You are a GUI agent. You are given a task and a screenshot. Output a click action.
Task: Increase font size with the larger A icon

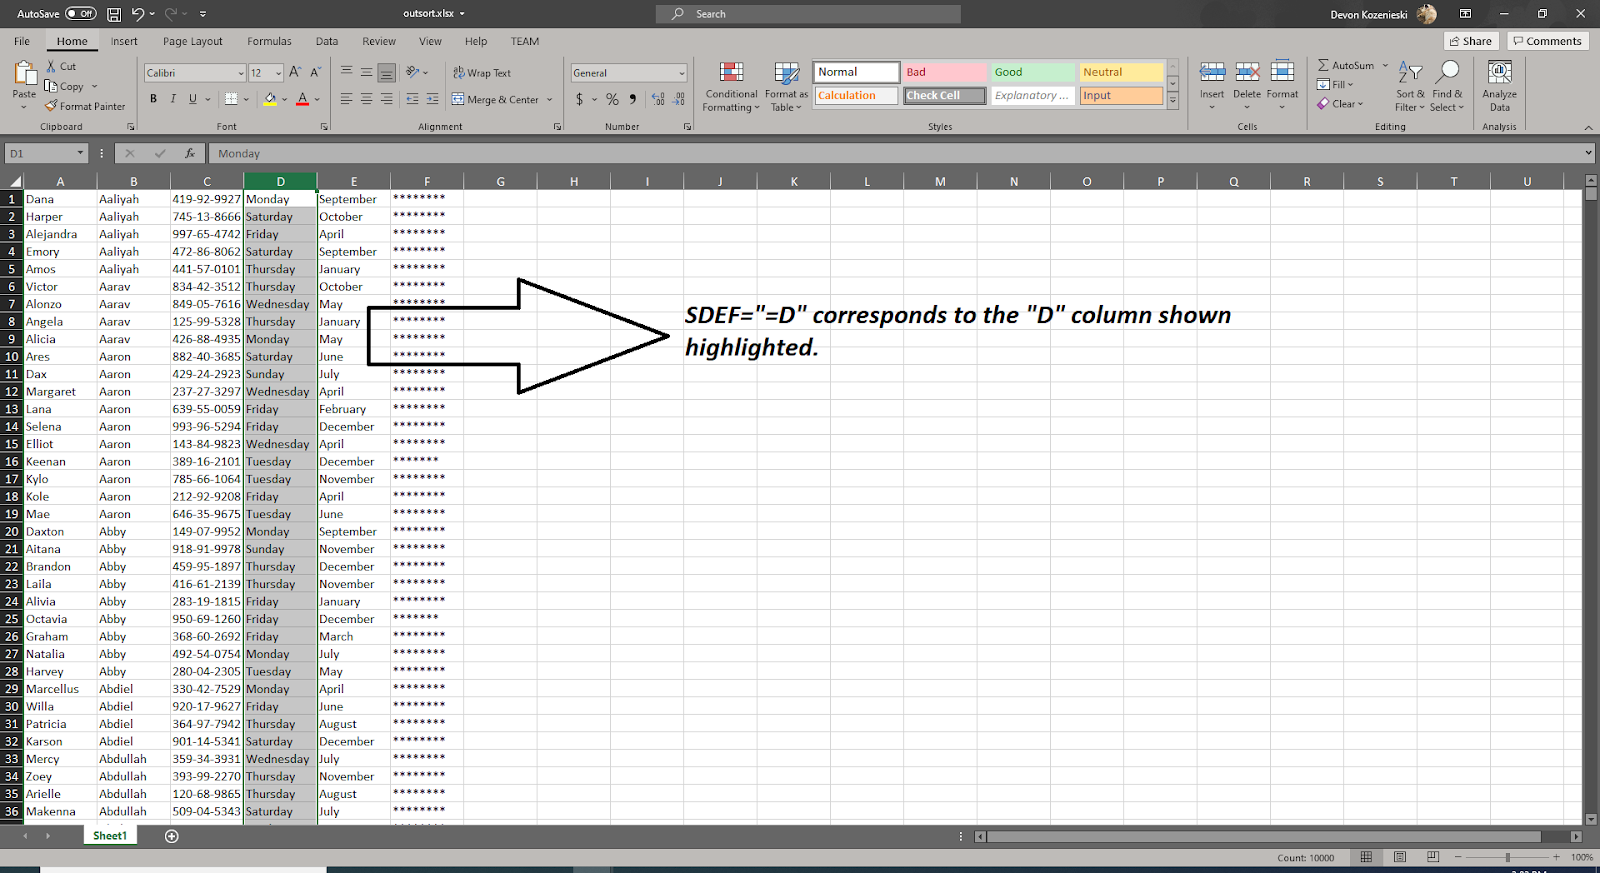pyautogui.click(x=295, y=72)
